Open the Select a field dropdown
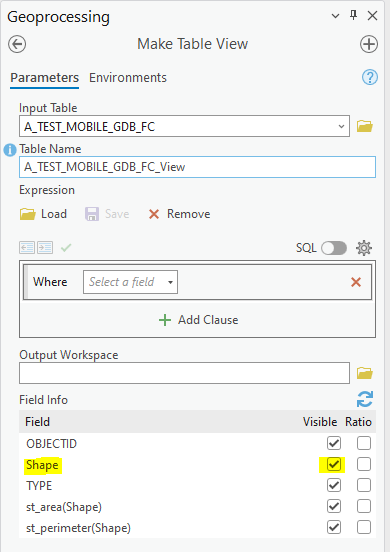 tap(131, 282)
